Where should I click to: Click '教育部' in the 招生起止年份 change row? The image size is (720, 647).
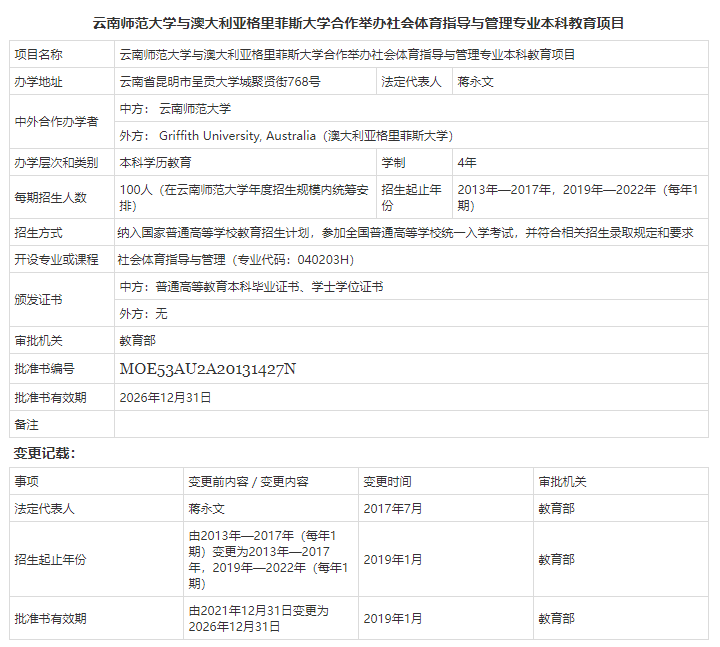point(557,560)
